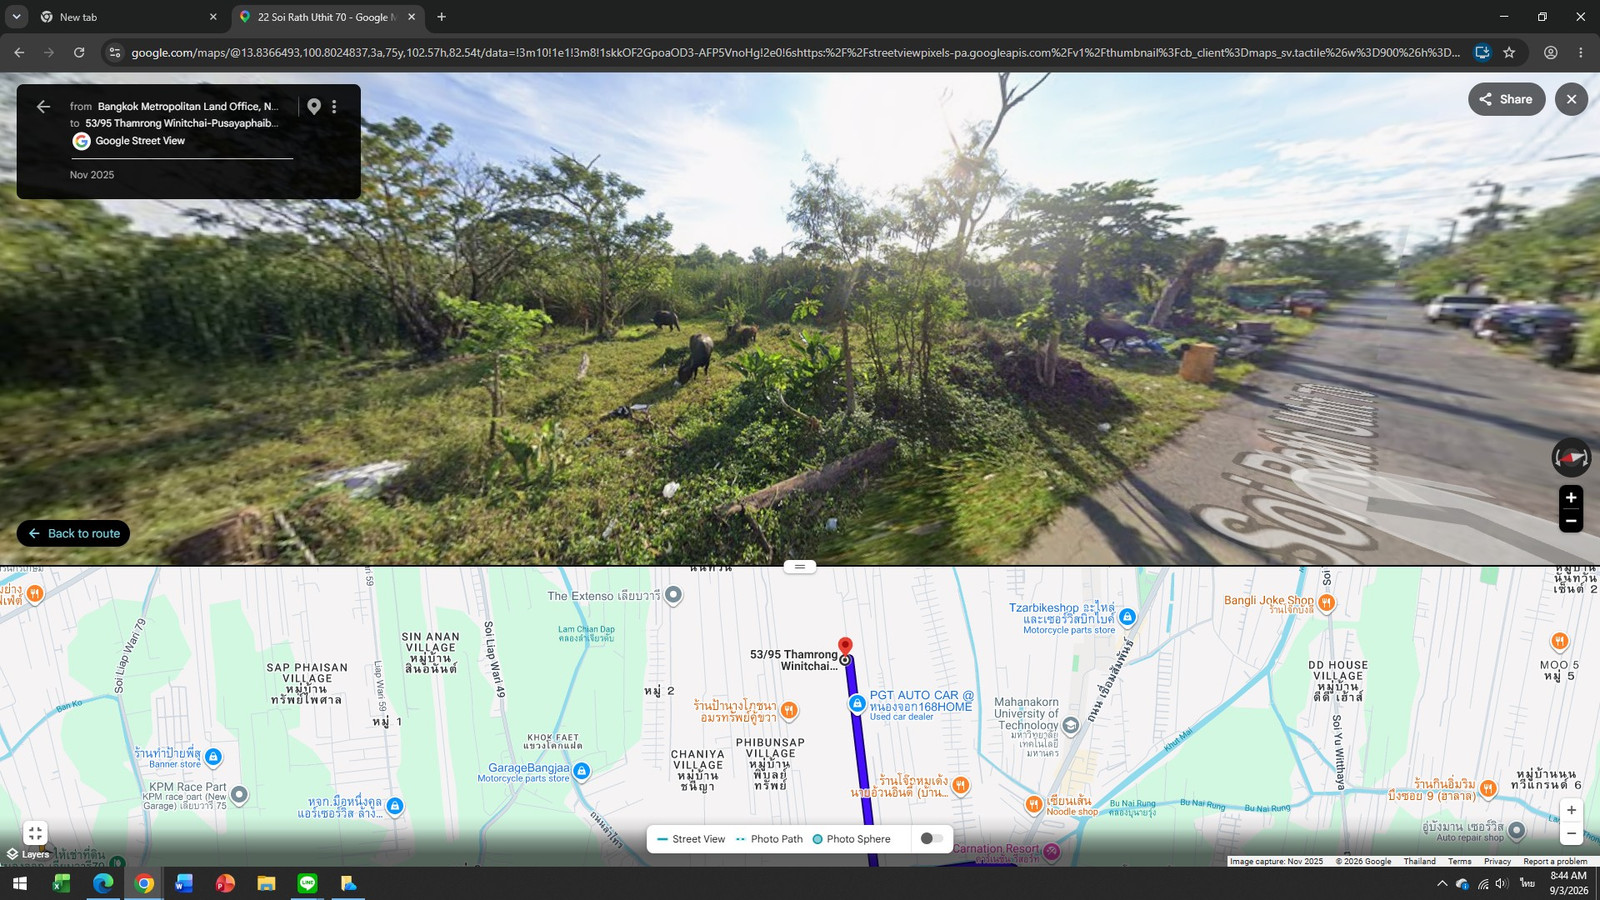Click the Share button
The image size is (1600, 900).
[1506, 99]
